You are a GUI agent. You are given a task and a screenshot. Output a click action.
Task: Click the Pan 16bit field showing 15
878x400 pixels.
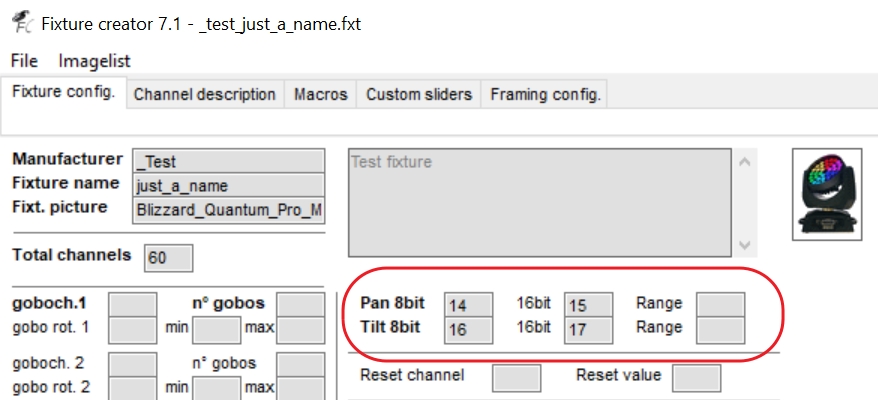tap(589, 305)
